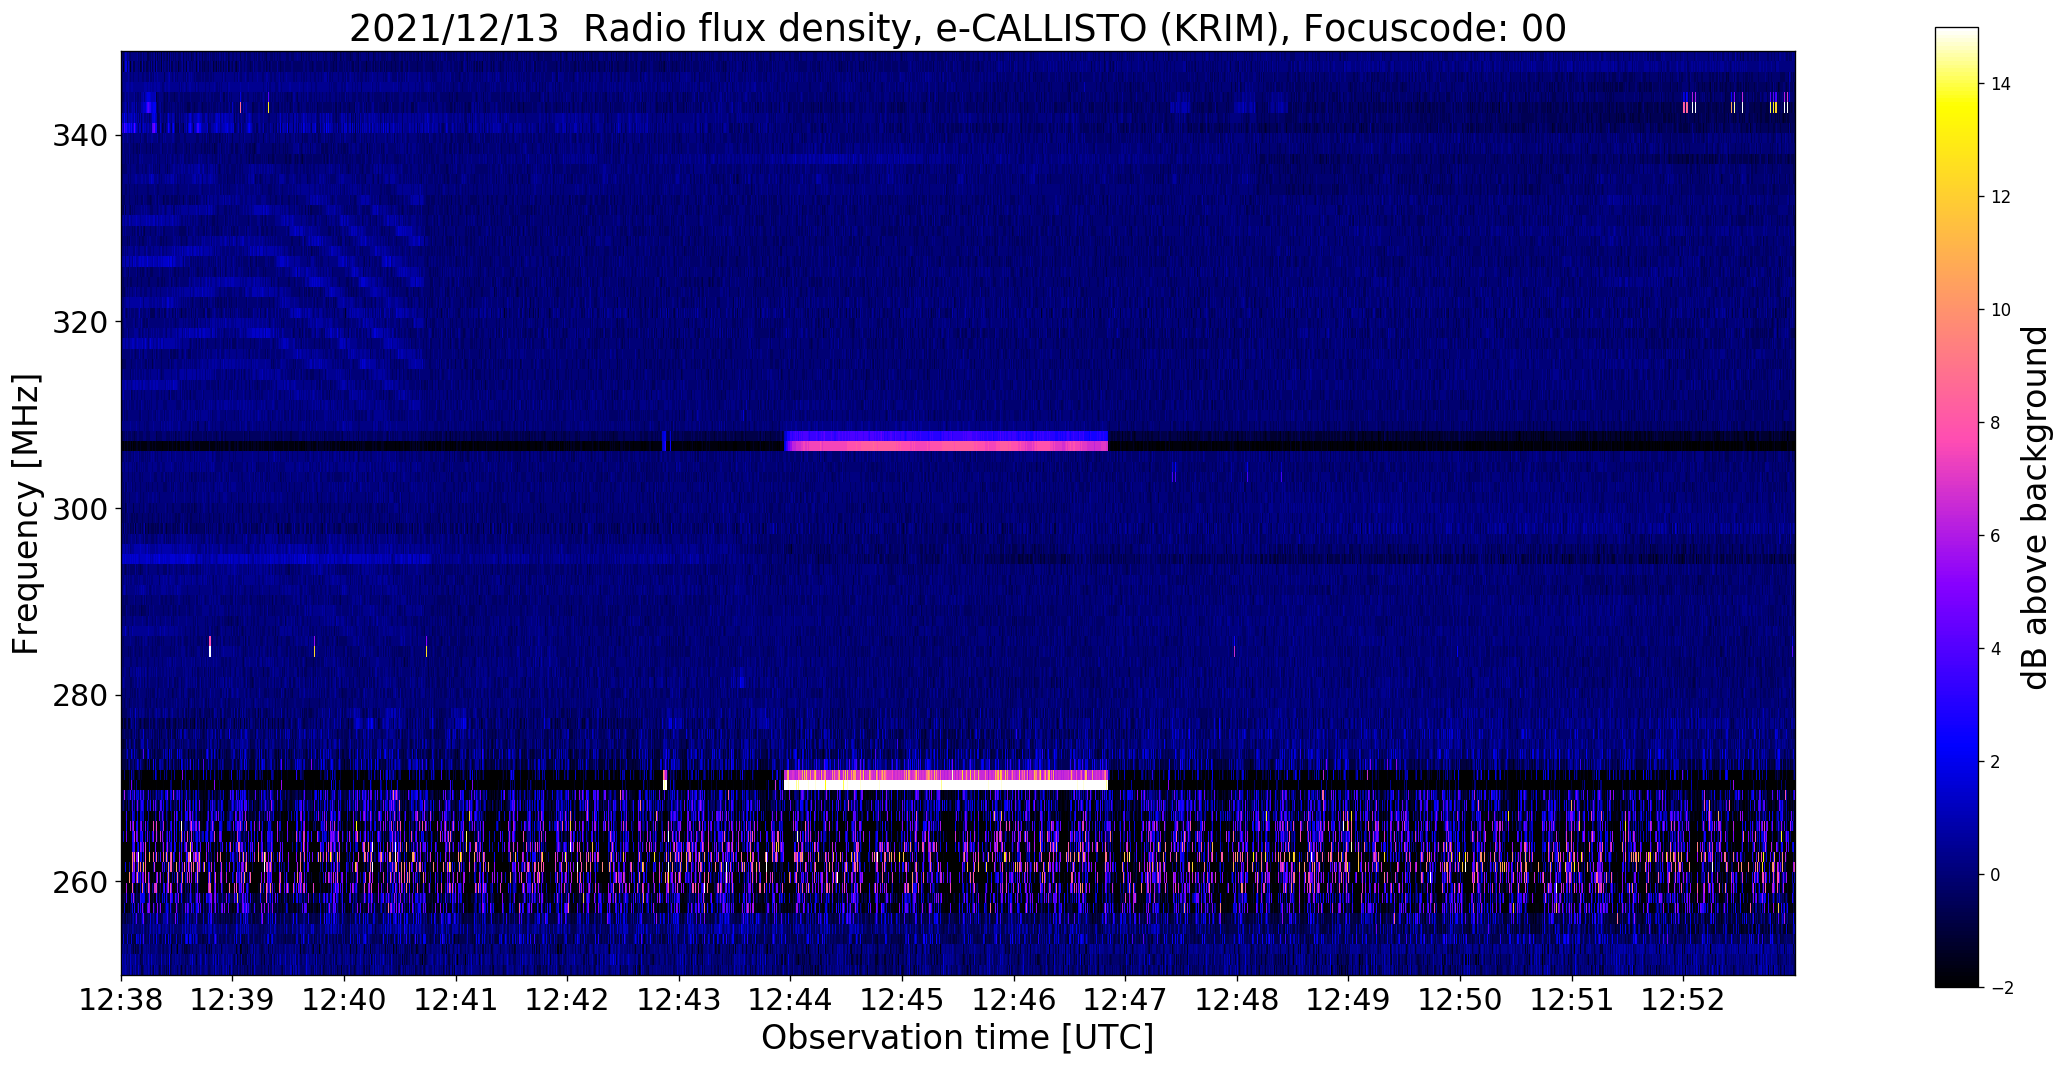
Task: Click the colorbar tick label 10
Action: click(x=2001, y=310)
